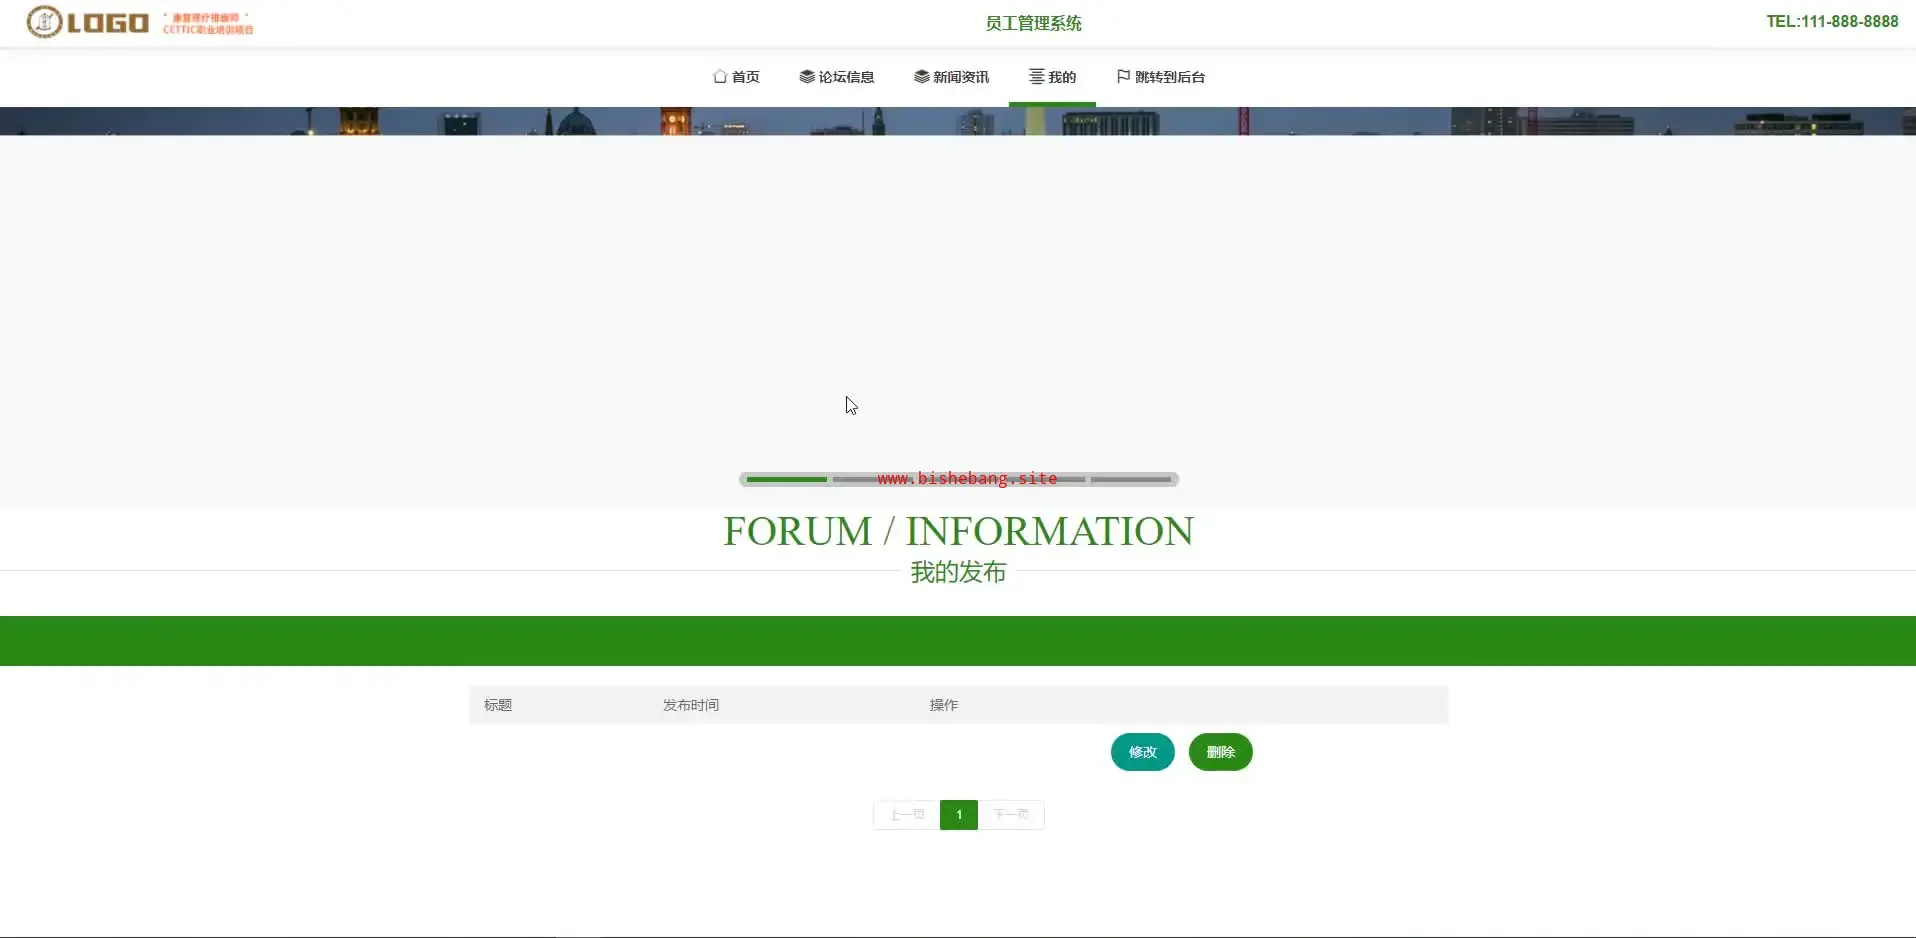
Task: Open the 新闻资讯 navigation item
Action: (951, 77)
